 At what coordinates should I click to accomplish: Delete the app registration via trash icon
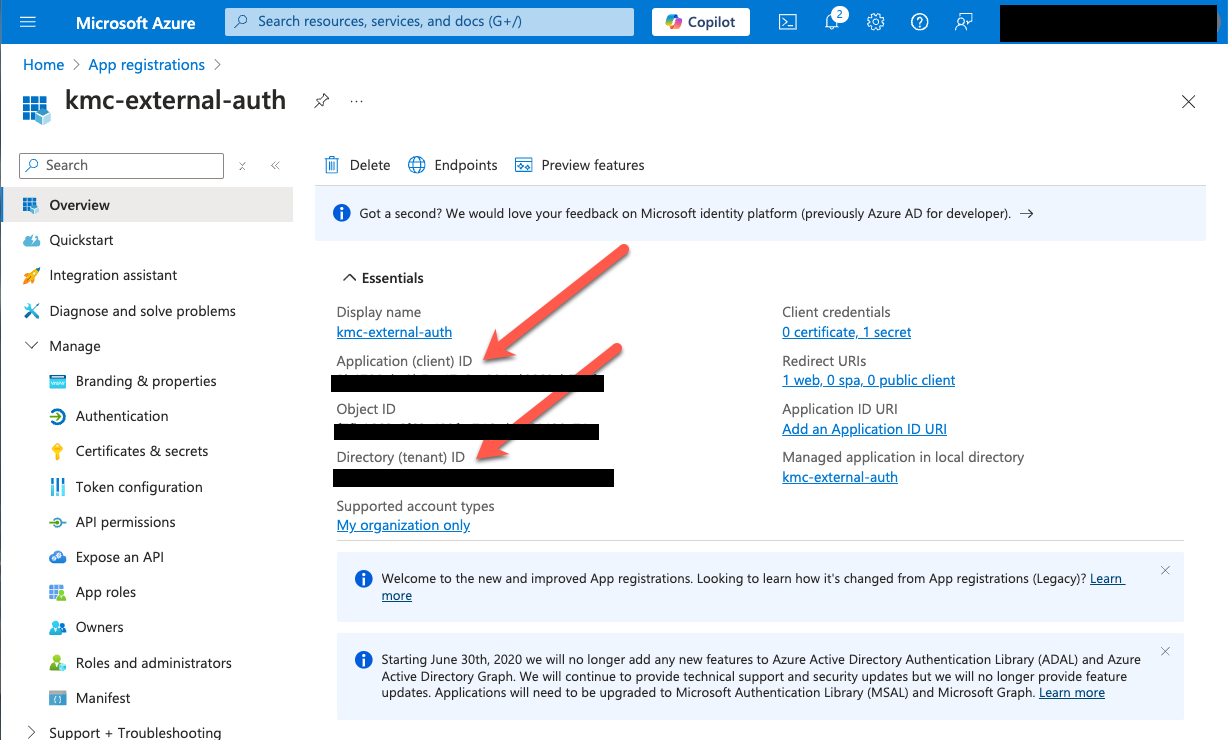[355, 164]
